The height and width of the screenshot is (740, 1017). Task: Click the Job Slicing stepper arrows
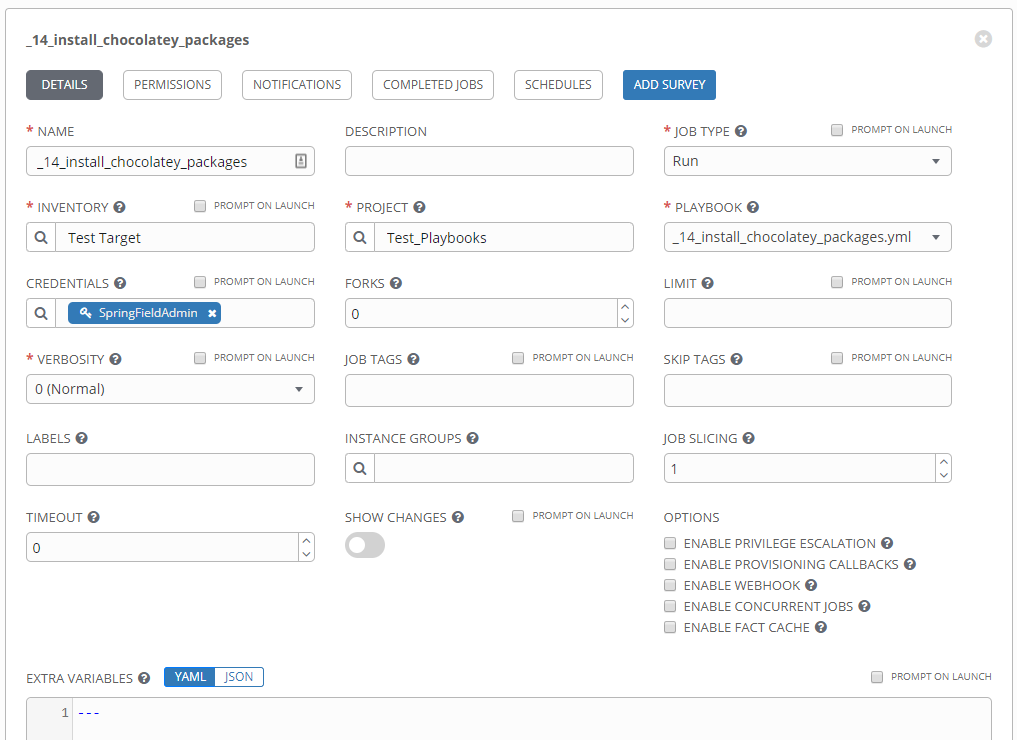click(x=943, y=468)
